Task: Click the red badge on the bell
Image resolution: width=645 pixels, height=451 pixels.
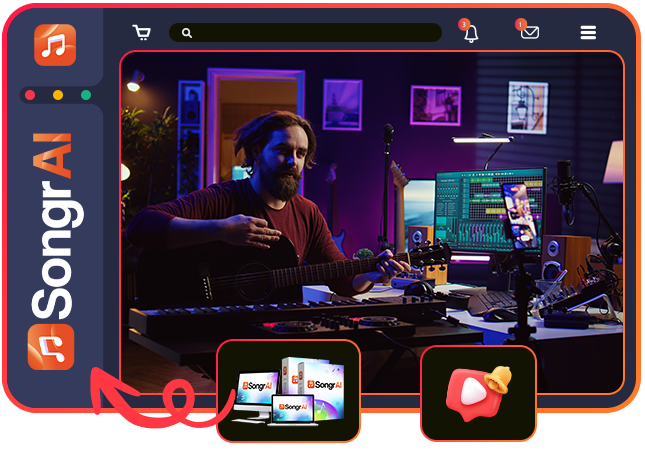Action: coord(464,24)
